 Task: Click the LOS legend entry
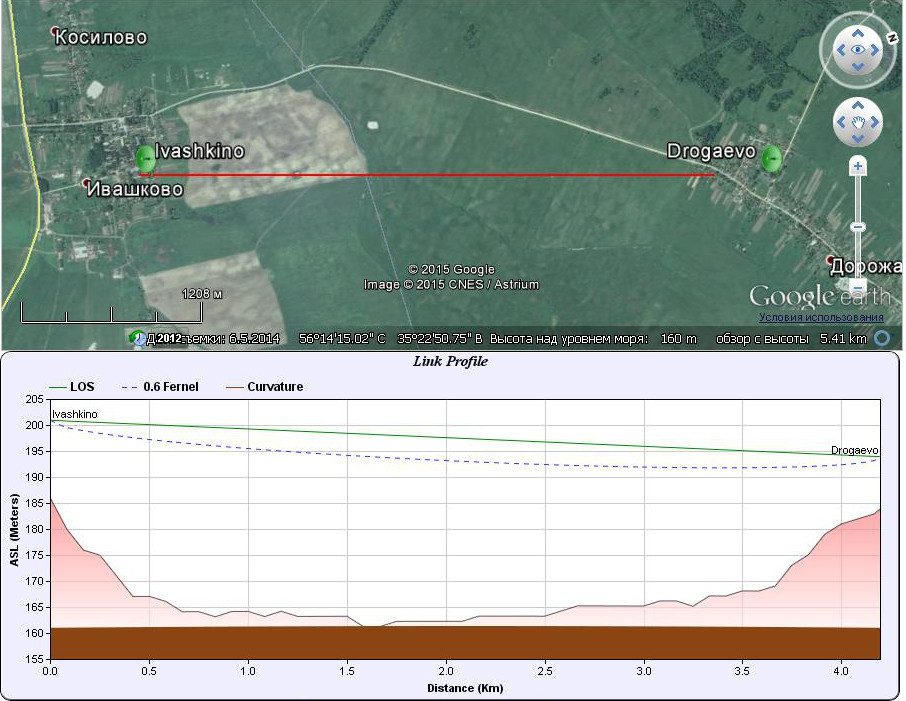tap(72, 387)
